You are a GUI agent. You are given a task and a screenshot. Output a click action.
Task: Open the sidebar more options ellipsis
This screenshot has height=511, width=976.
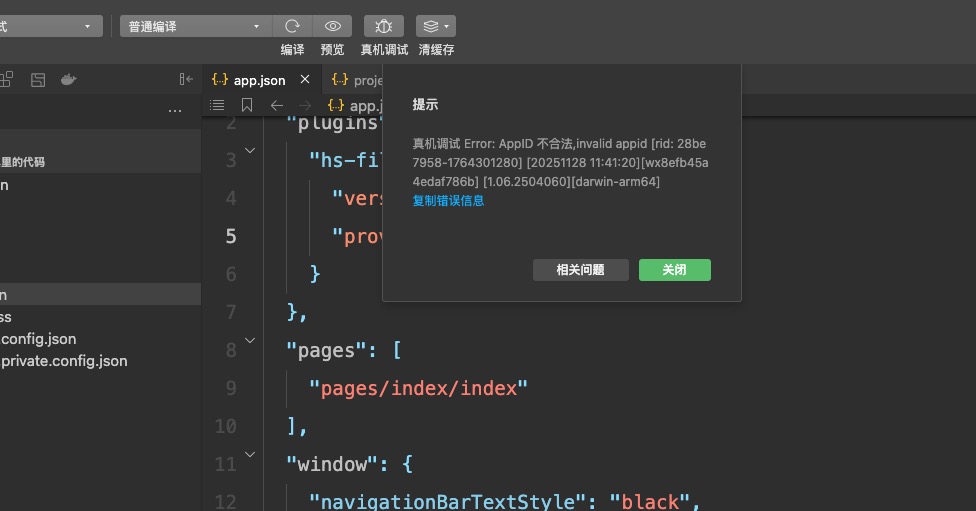click(175, 110)
